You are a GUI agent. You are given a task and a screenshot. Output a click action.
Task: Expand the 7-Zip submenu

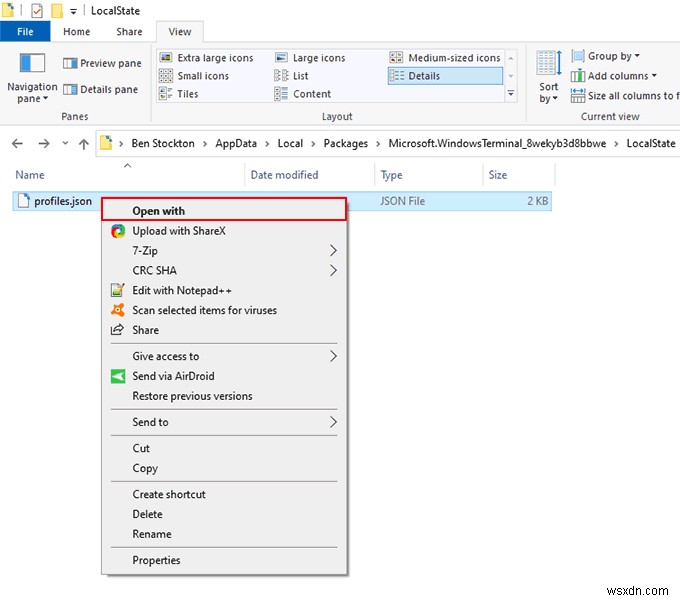(224, 251)
